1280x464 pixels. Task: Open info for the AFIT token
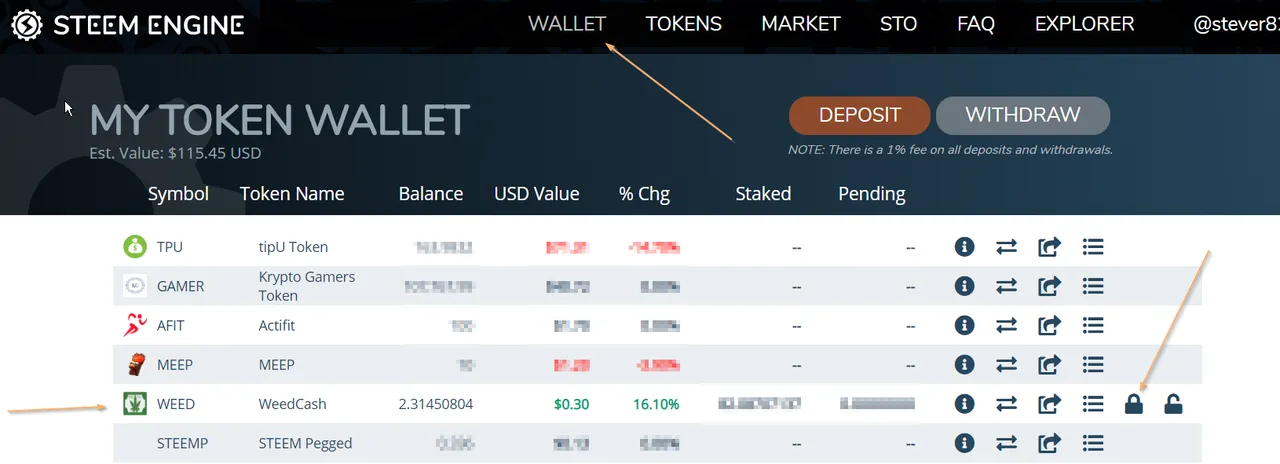click(x=964, y=325)
